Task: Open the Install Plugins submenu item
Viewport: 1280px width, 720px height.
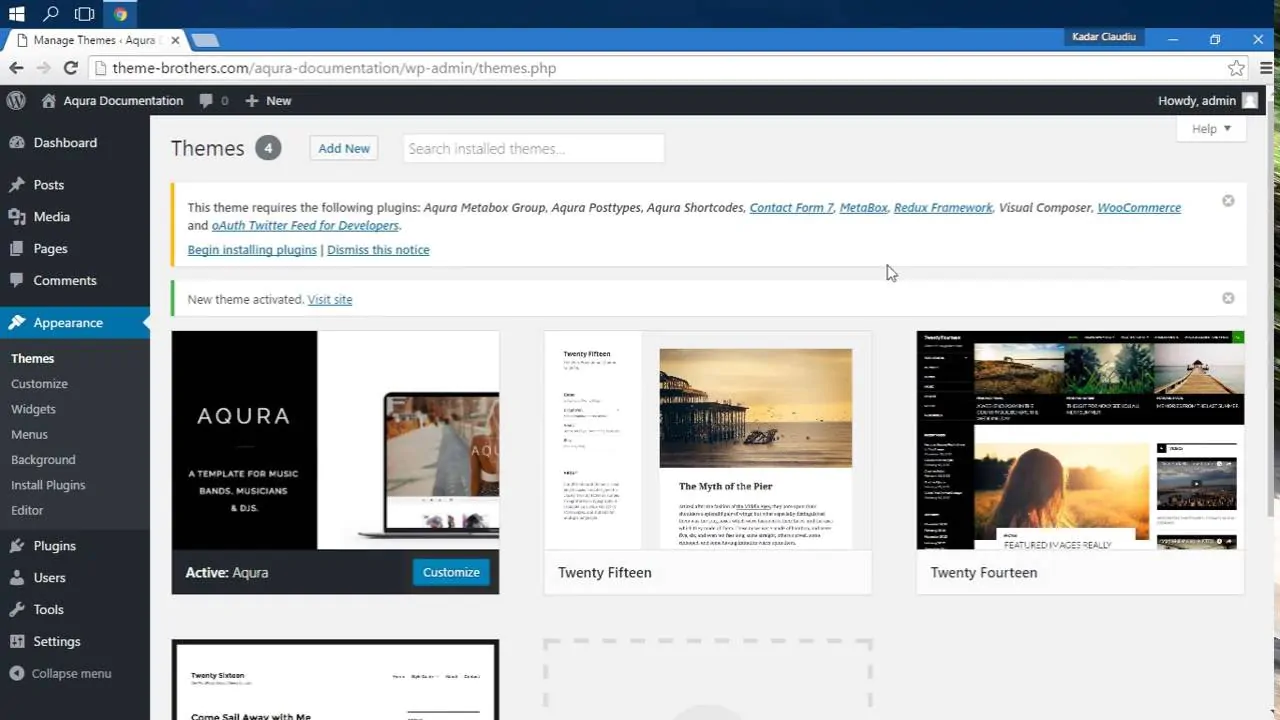Action: coord(48,485)
